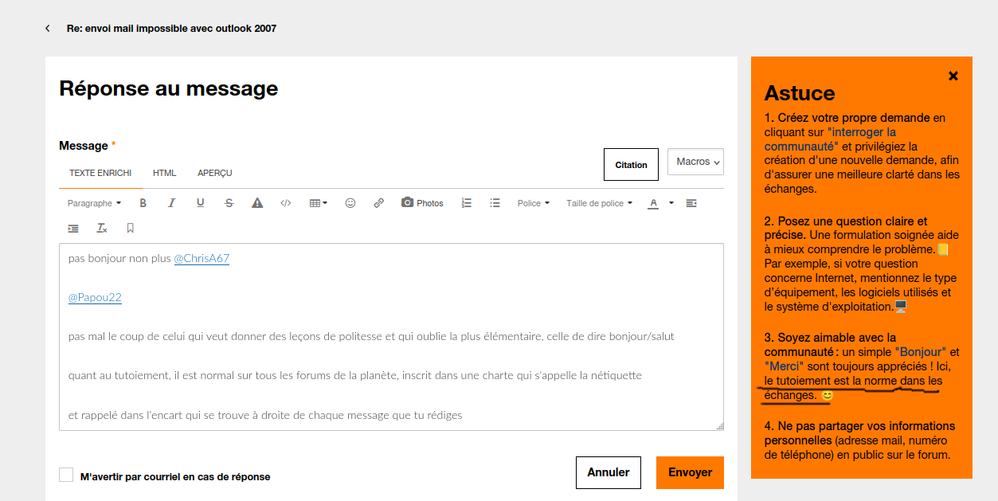Click inside the message text area
The image size is (998, 501).
[391, 337]
